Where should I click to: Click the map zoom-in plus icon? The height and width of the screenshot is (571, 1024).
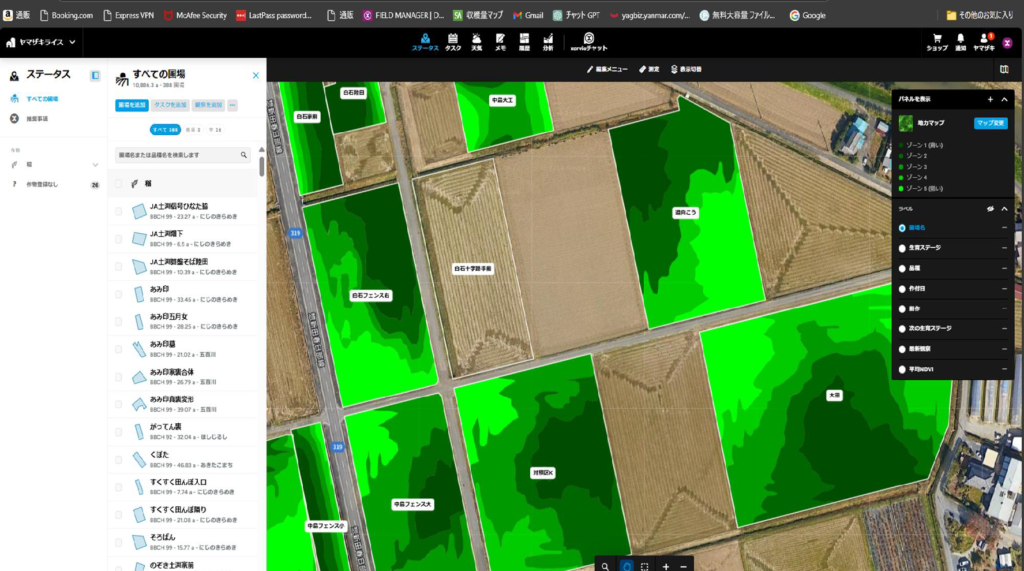pos(666,566)
